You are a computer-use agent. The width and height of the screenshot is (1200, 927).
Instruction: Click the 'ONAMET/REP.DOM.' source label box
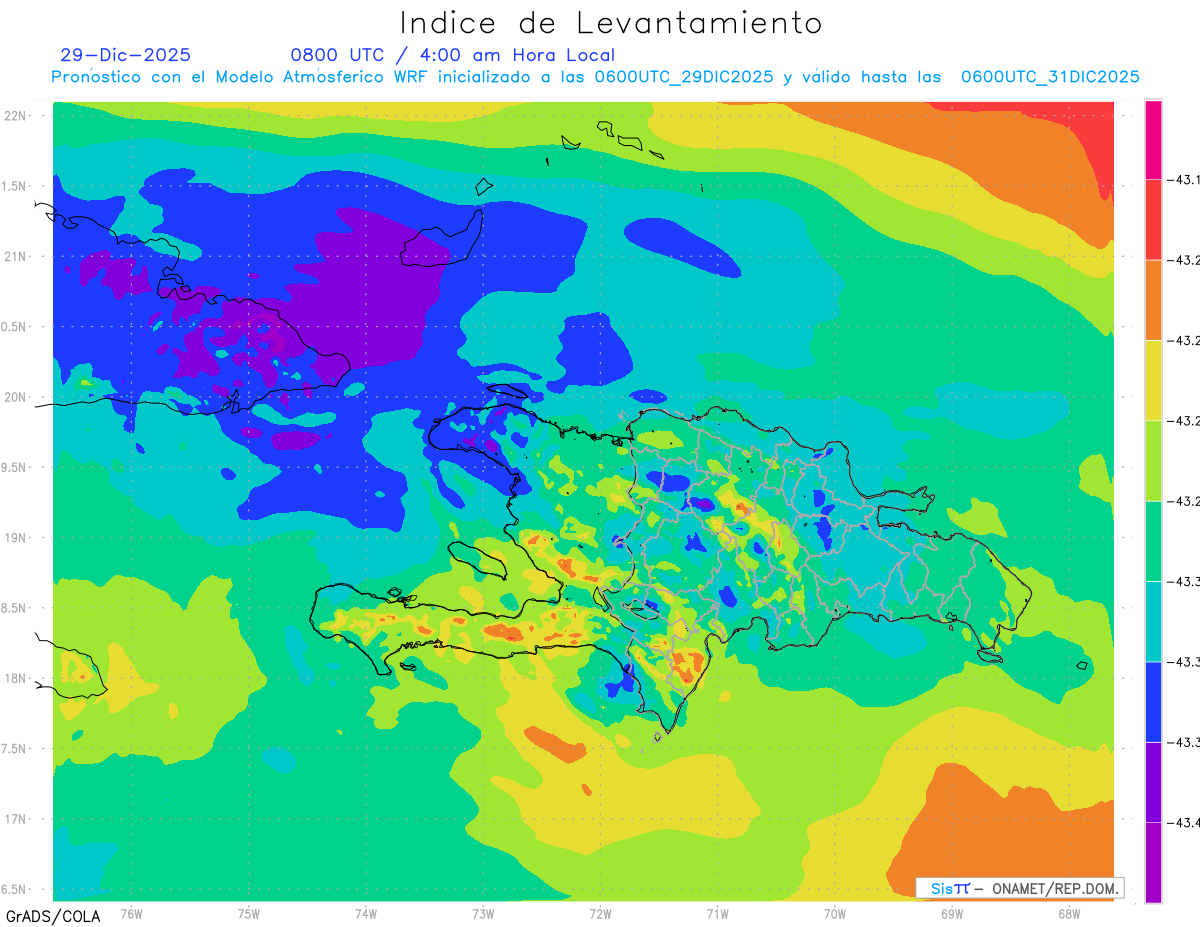pyautogui.click(x=1020, y=888)
